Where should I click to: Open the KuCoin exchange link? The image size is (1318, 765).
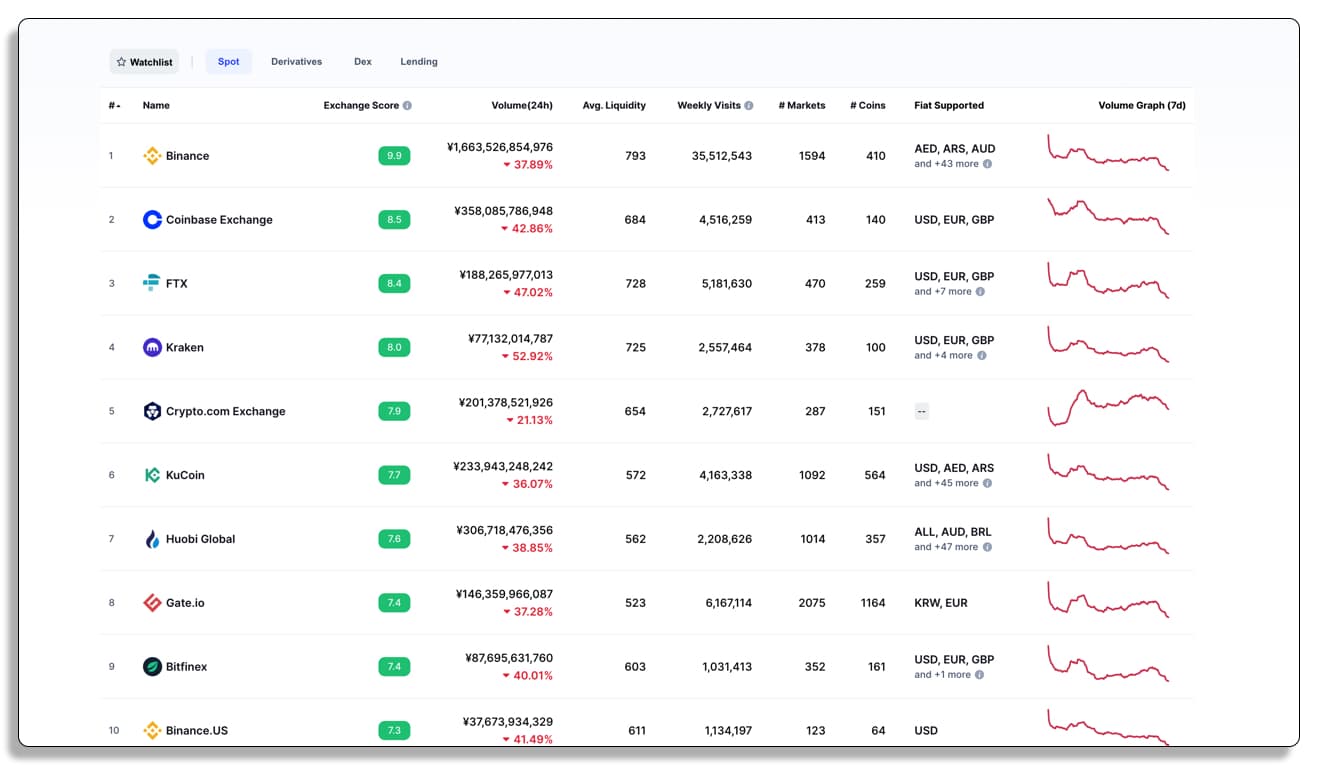[185, 475]
